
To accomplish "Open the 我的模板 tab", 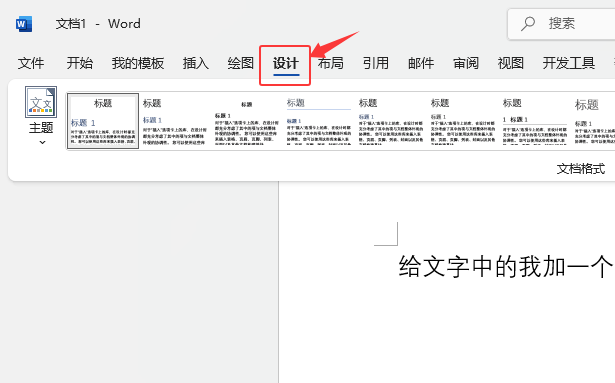I will point(138,63).
